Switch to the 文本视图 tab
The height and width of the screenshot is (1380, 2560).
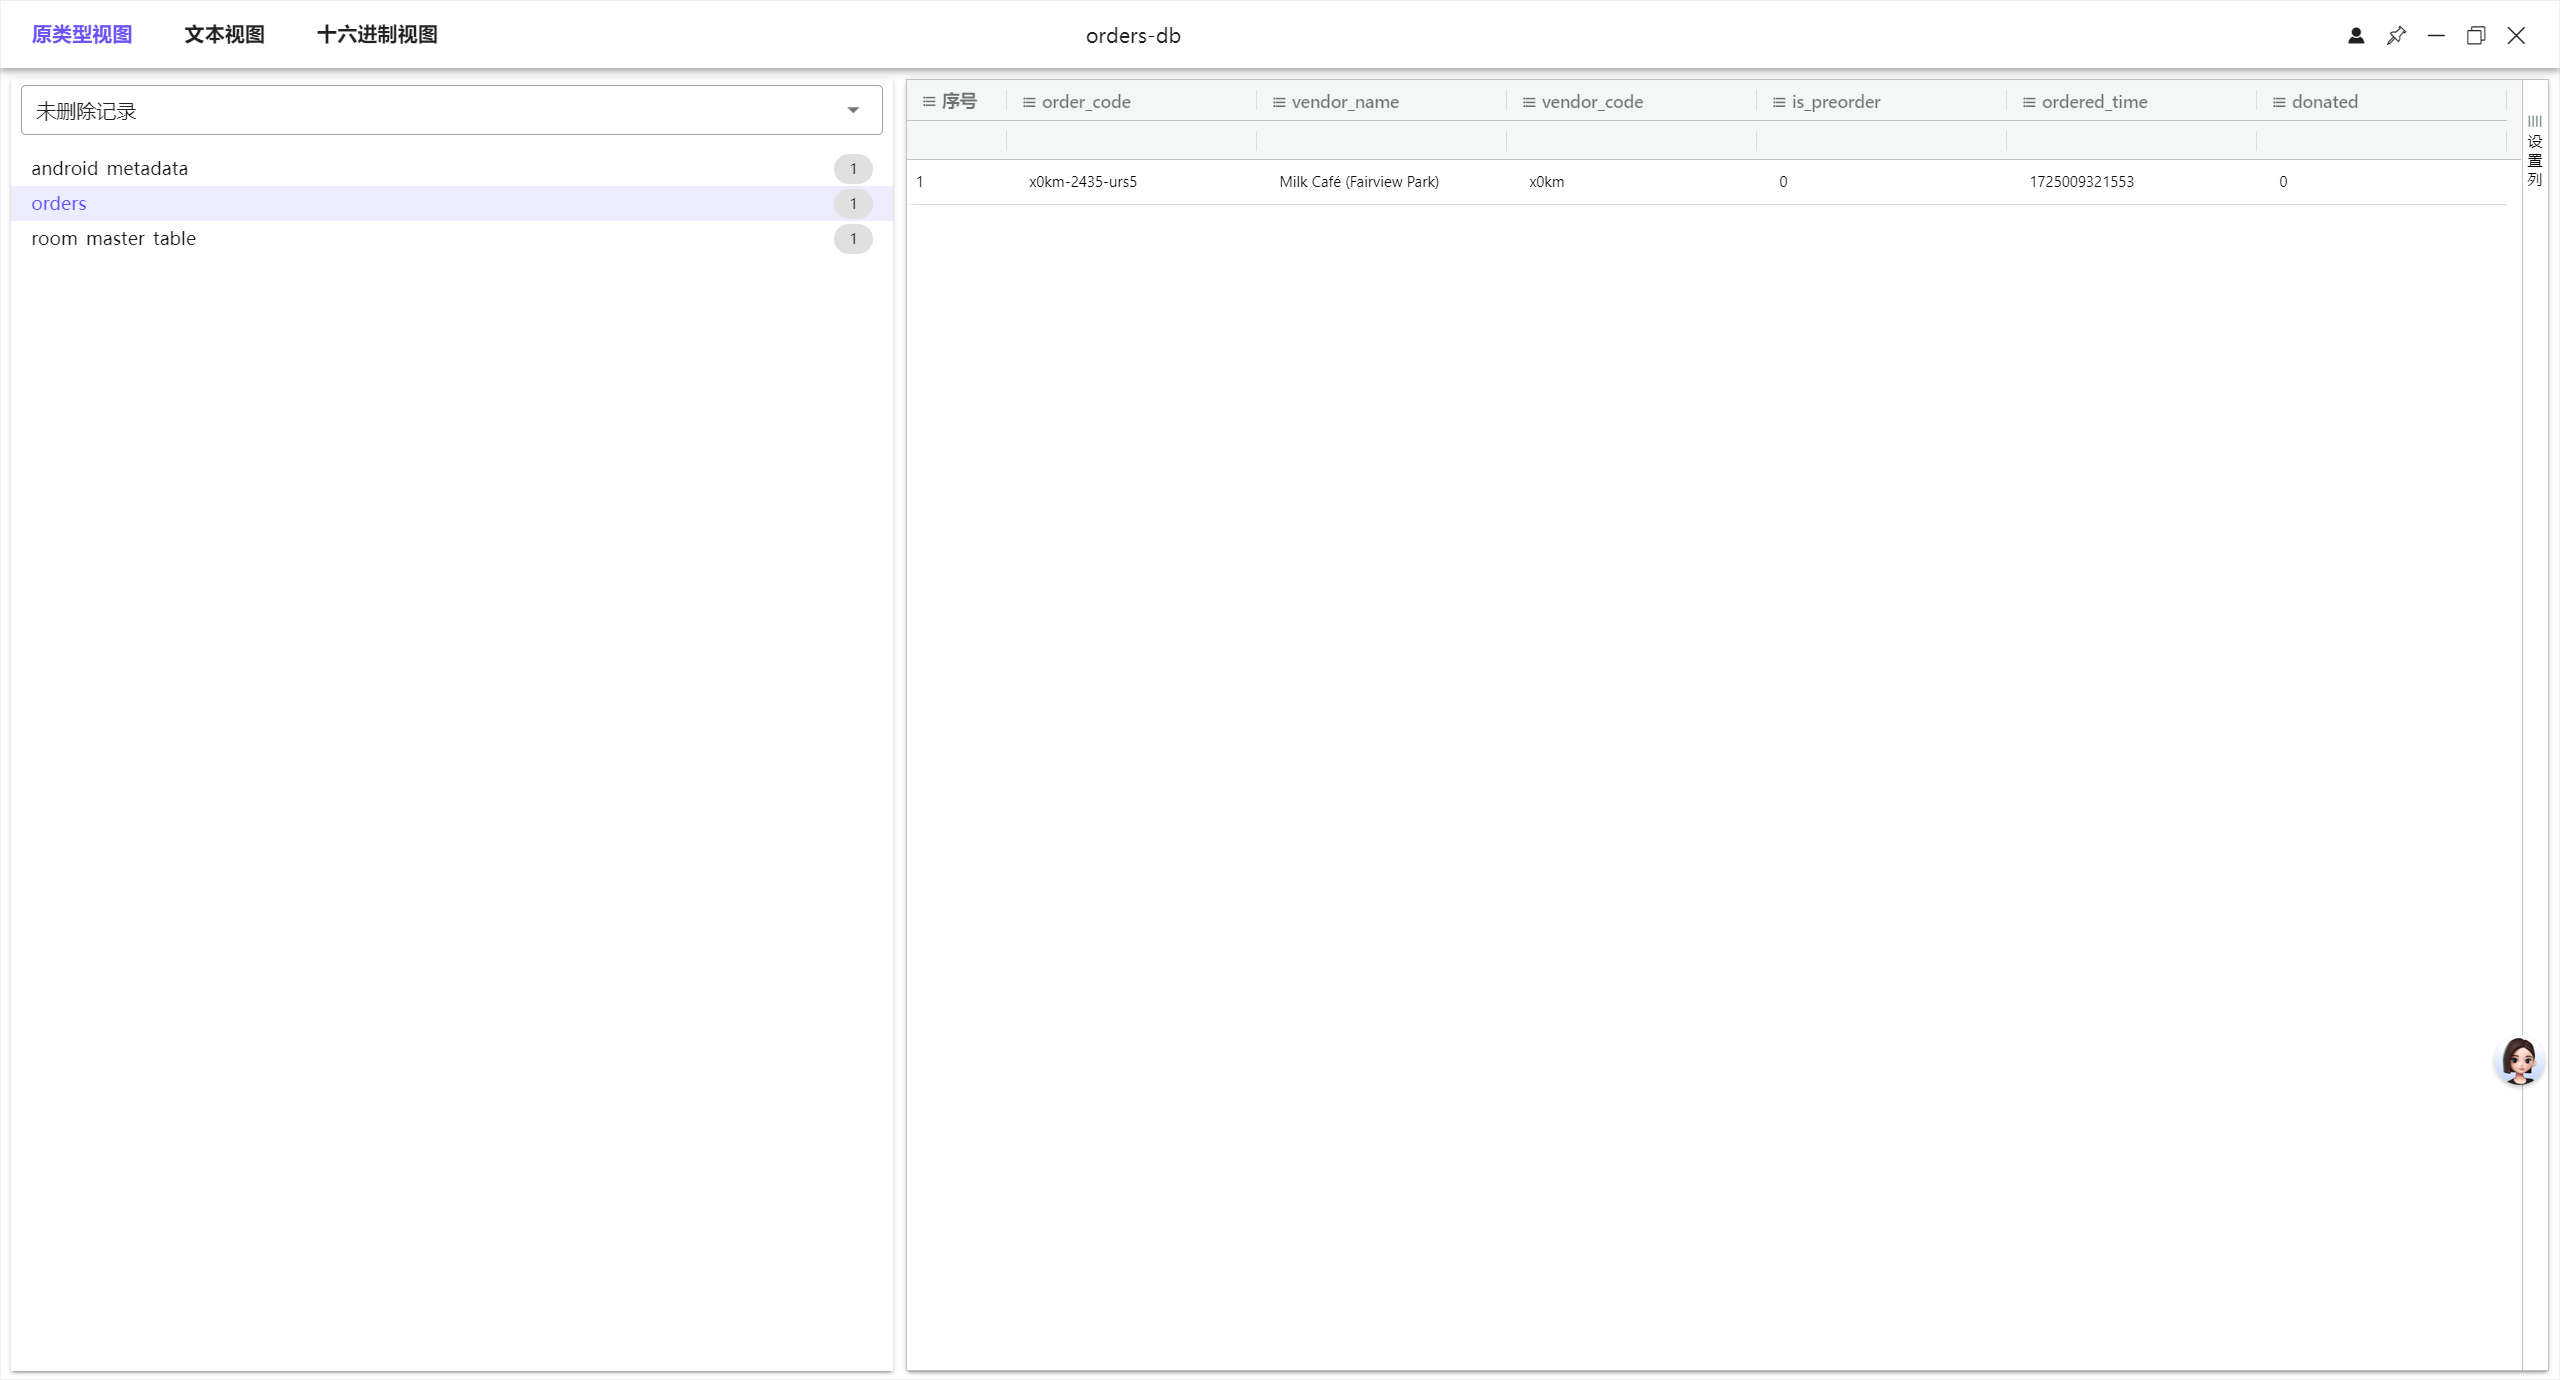click(224, 35)
